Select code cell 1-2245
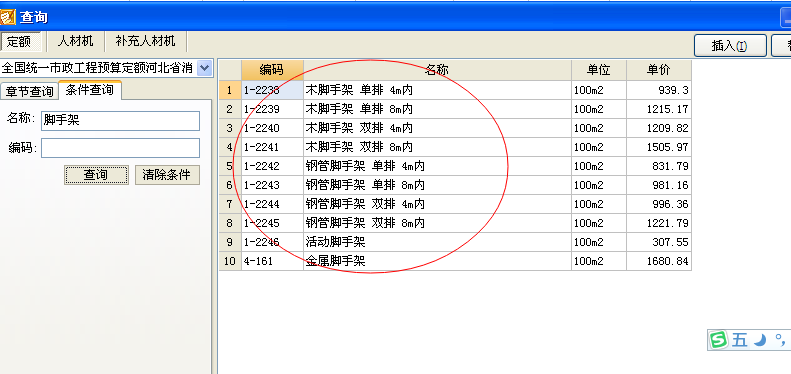The width and height of the screenshot is (791, 374). tap(272, 223)
